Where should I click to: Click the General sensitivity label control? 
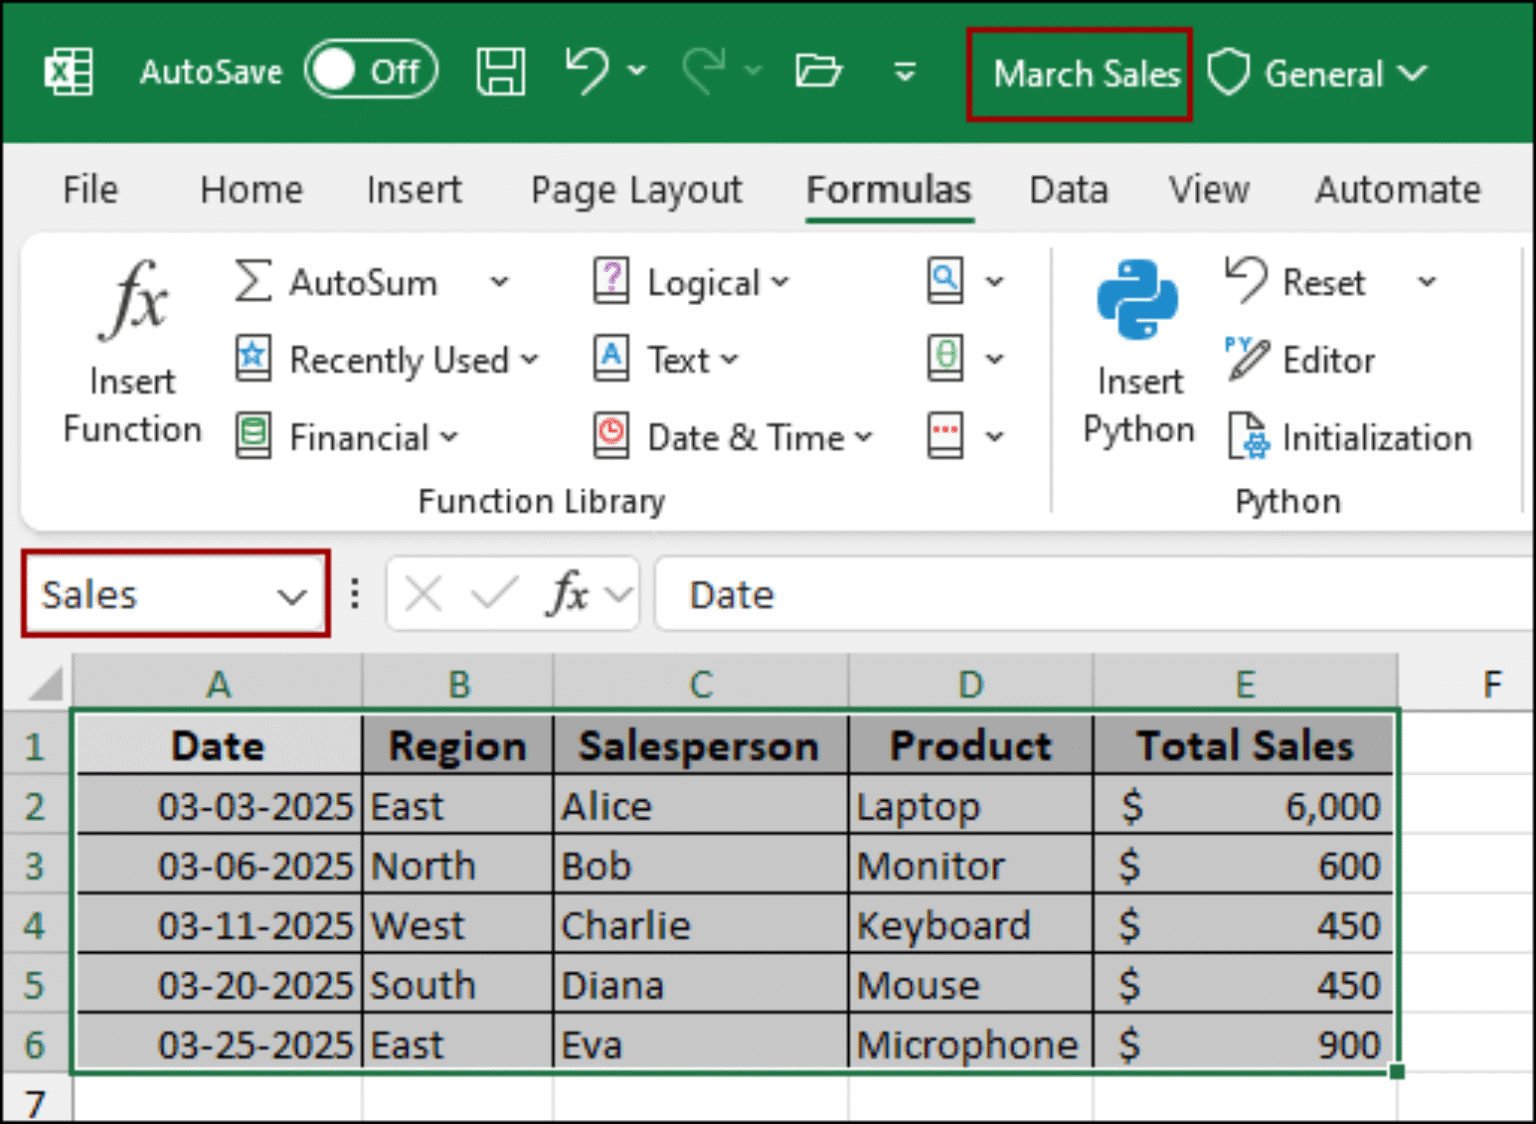coord(1322,72)
